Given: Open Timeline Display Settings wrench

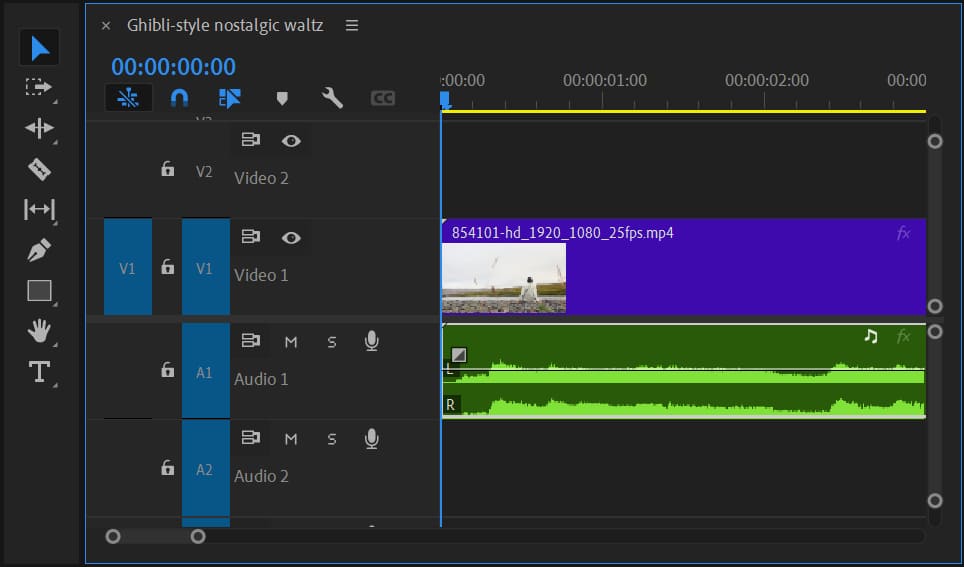Looking at the screenshot, I should tap(332, 98).
